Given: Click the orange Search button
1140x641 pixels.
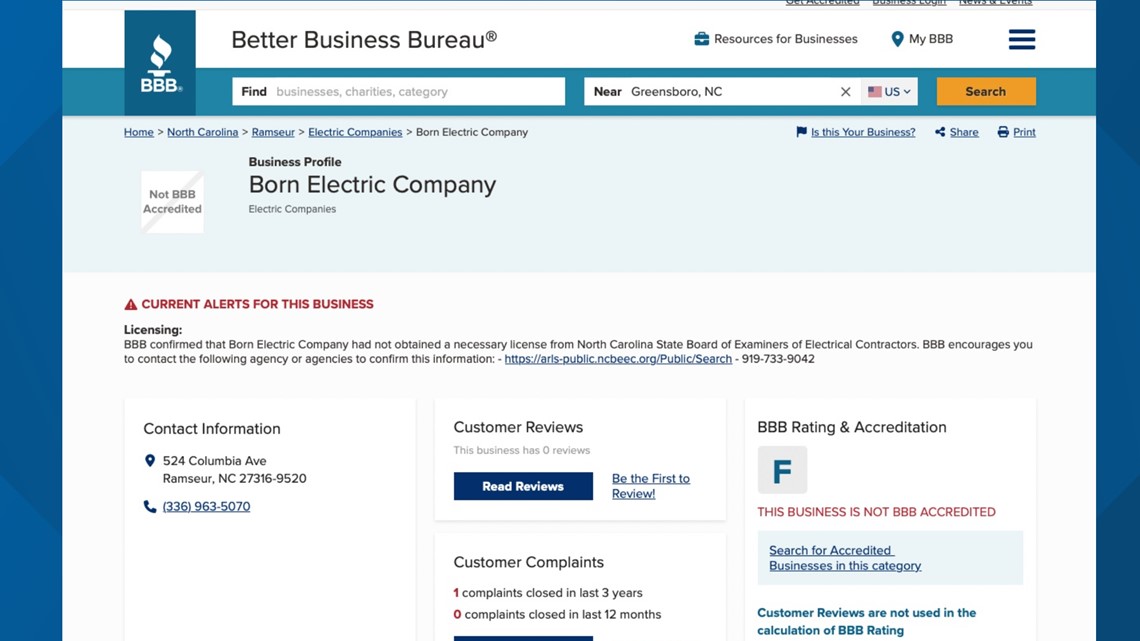Looking at the screenshot, I should point(986,92).
